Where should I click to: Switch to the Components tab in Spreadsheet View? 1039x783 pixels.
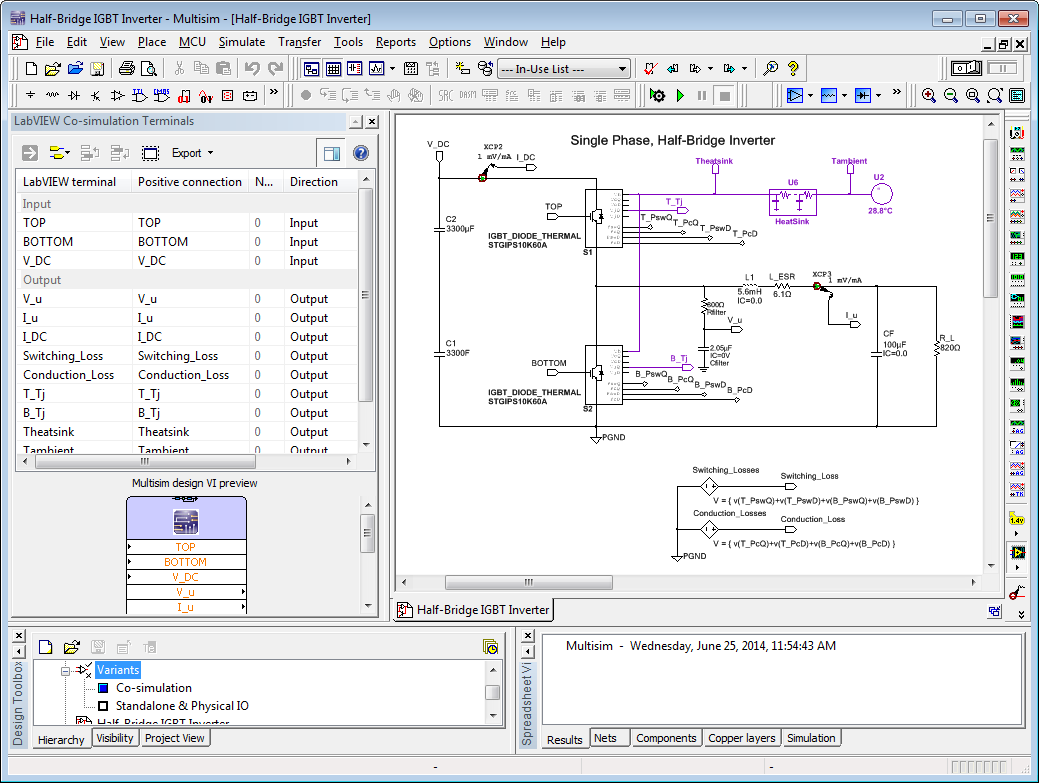[666, 738]
